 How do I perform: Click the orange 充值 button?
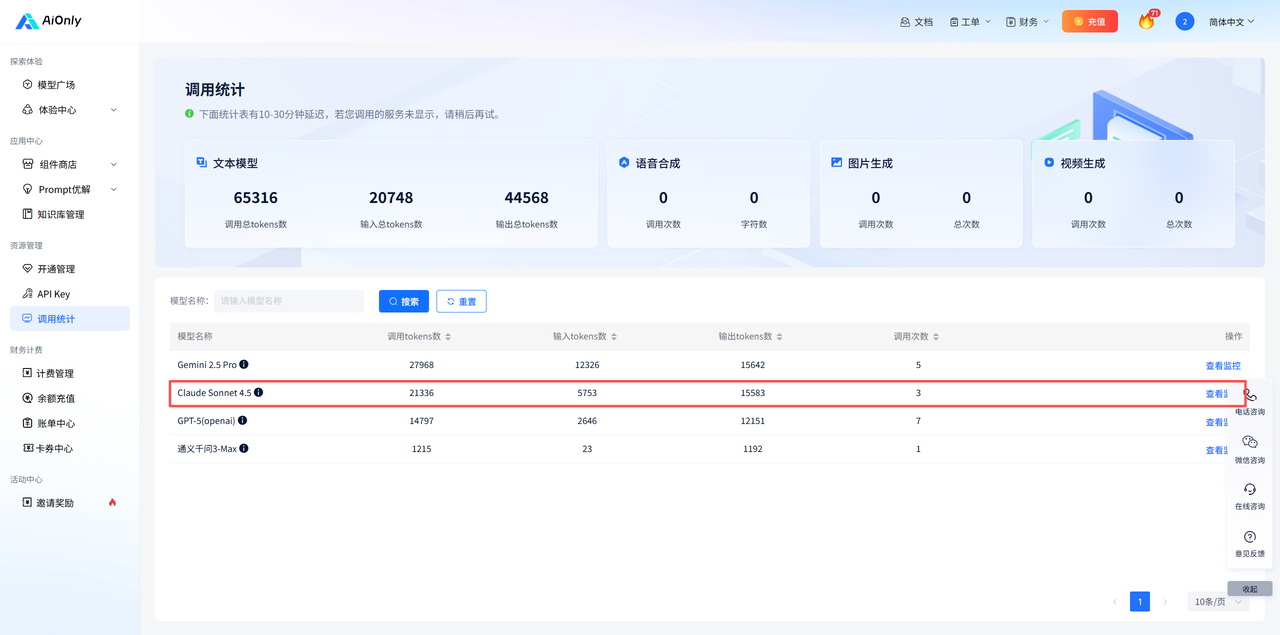tap(1090, 21)
